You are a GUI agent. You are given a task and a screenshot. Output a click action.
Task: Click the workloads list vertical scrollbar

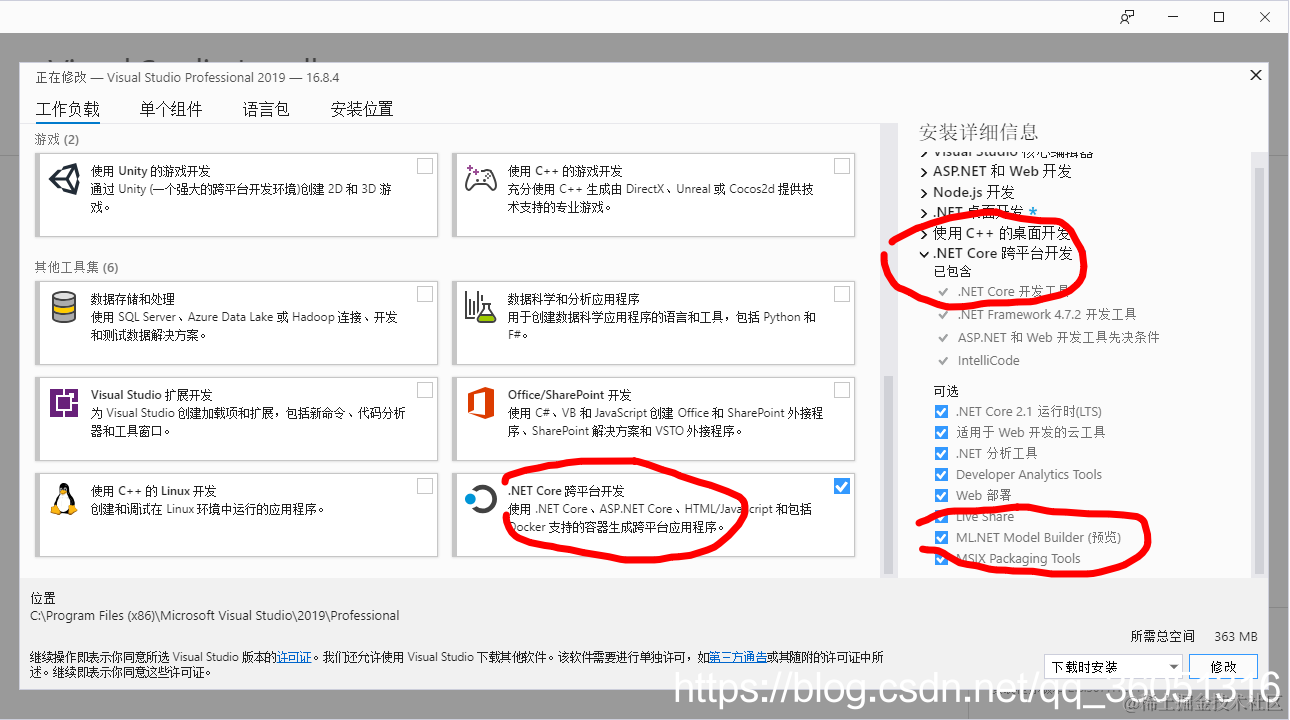pos(887,474)
